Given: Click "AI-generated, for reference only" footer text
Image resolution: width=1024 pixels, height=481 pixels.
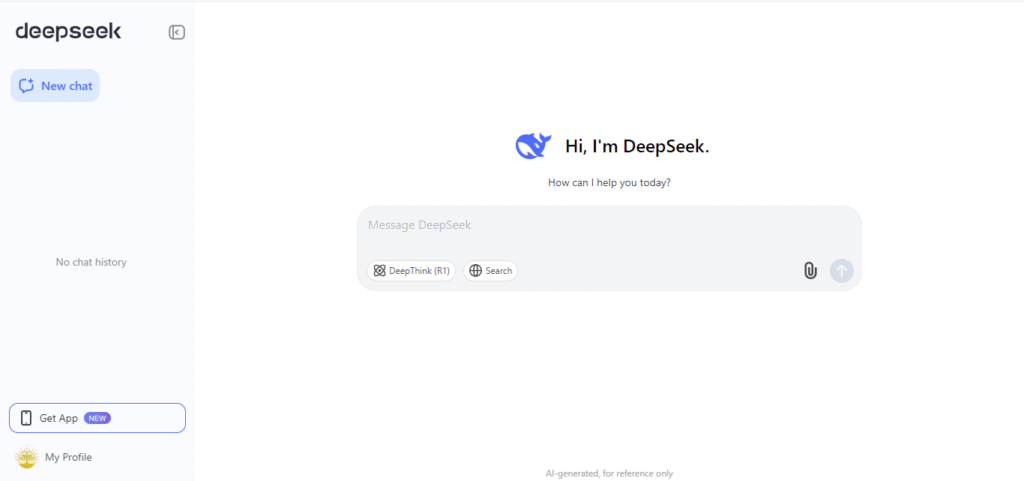Looking at the screenshot, I should 609,474.
